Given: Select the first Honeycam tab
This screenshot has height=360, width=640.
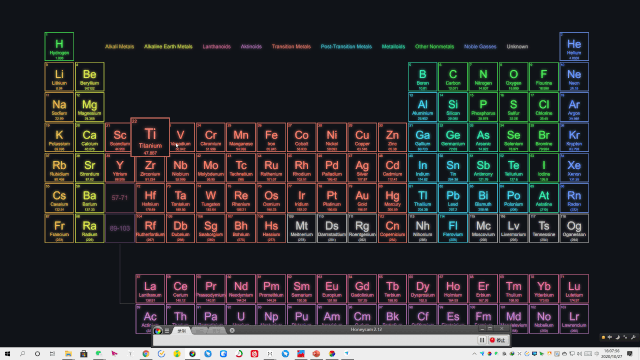Looking at the screenshot, I should point(182,331).
